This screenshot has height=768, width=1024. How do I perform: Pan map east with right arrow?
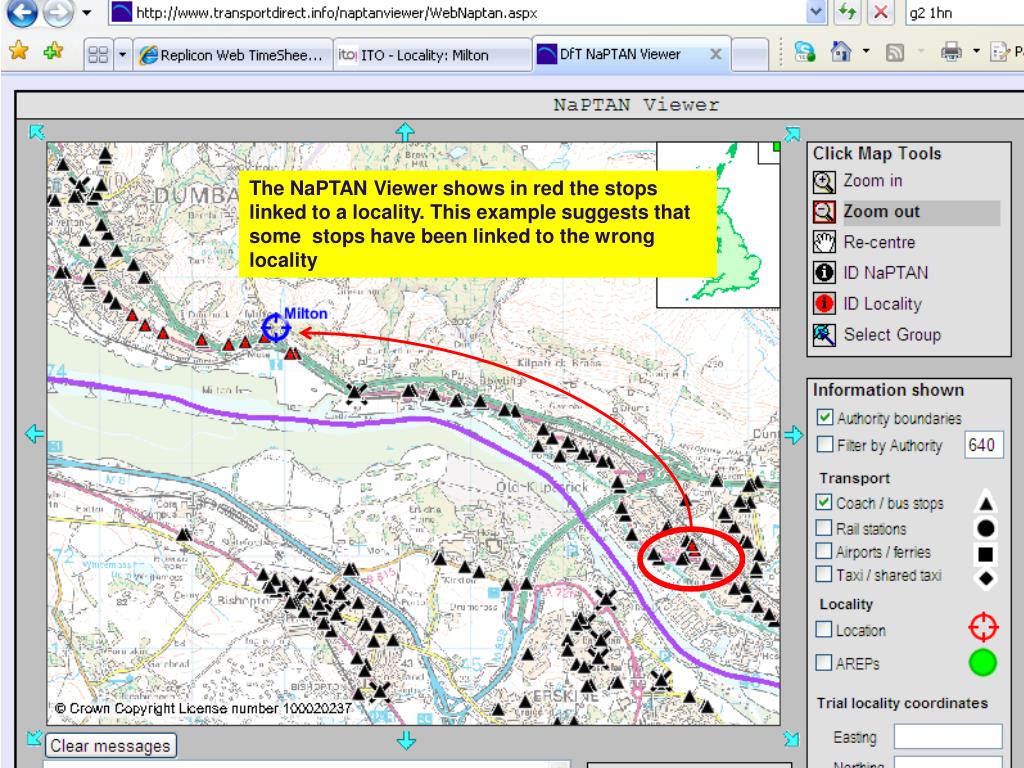pyautogui.click(x=793, y=434)
